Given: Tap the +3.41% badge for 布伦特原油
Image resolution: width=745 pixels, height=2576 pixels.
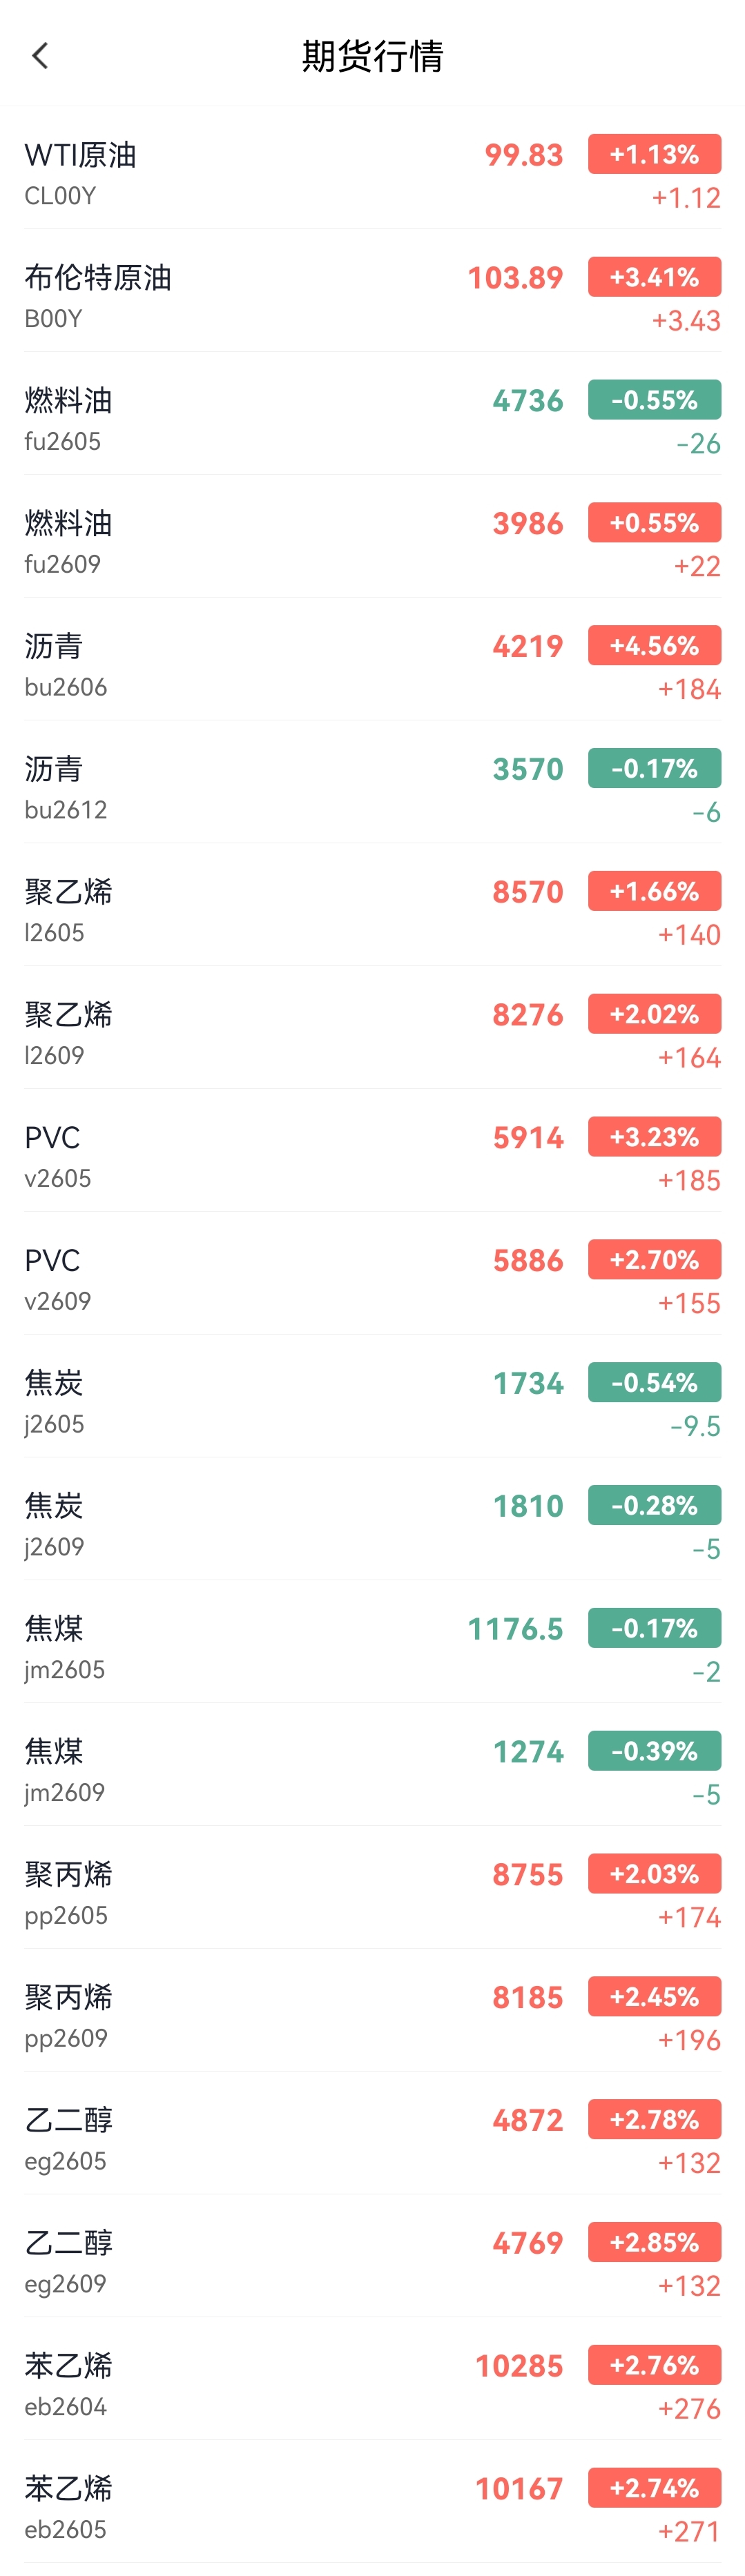Looking at the screenshot, I should coord(654,277).
